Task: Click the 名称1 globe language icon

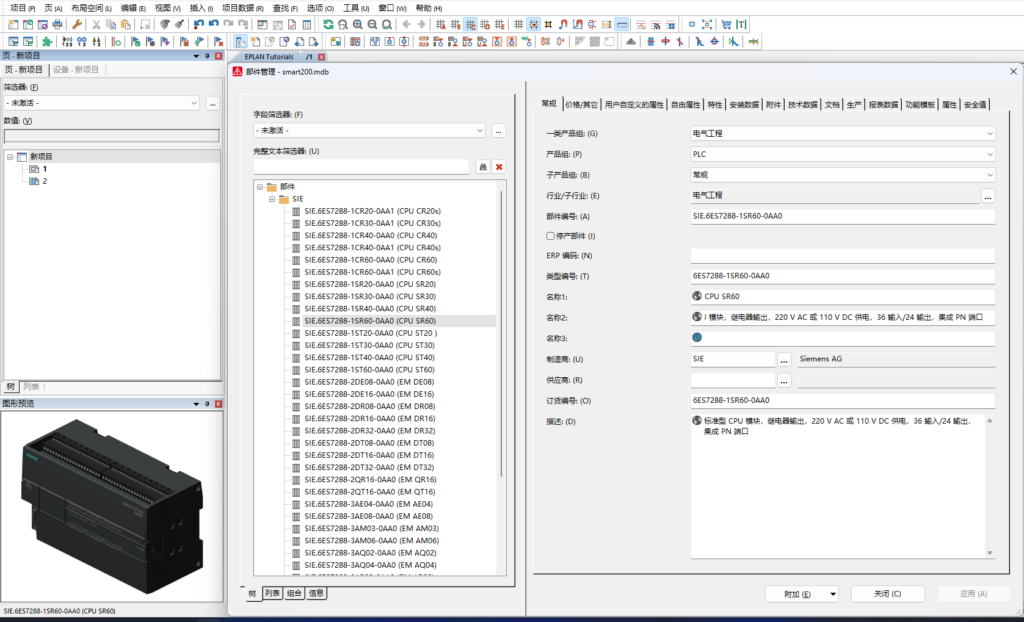Action: tap(697, 296)
